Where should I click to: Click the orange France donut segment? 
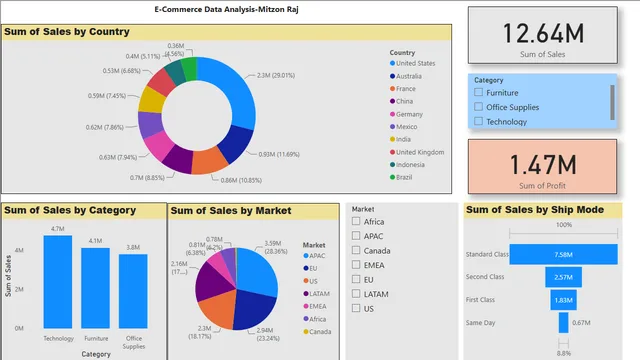coord(209,160)
